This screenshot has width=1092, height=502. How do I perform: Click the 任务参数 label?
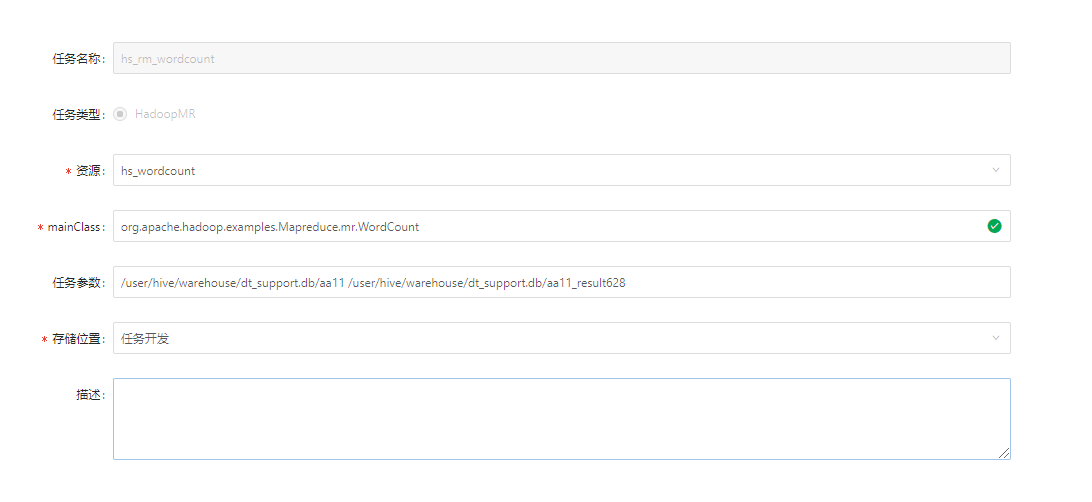pyautogui.click(x=79, y=283)
